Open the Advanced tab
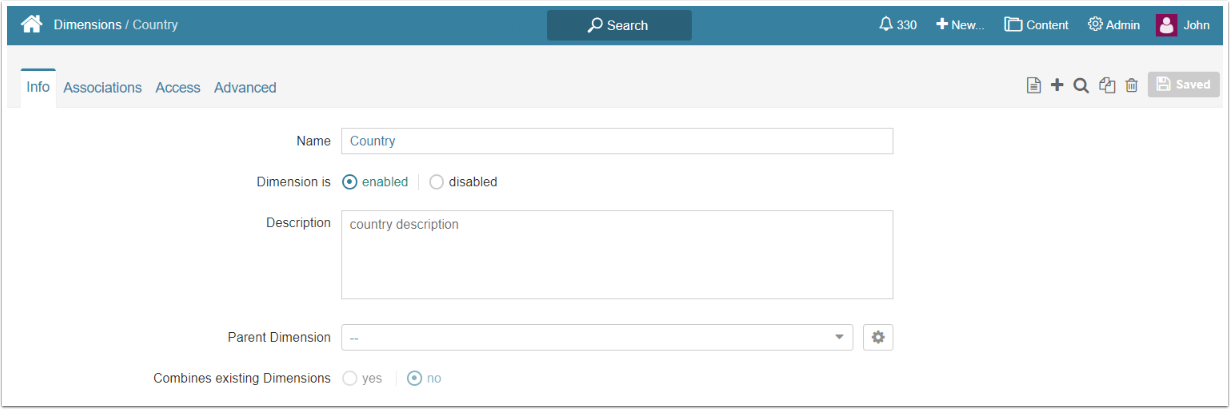This screenshot has height=409, width=1230. pos(245,88)
